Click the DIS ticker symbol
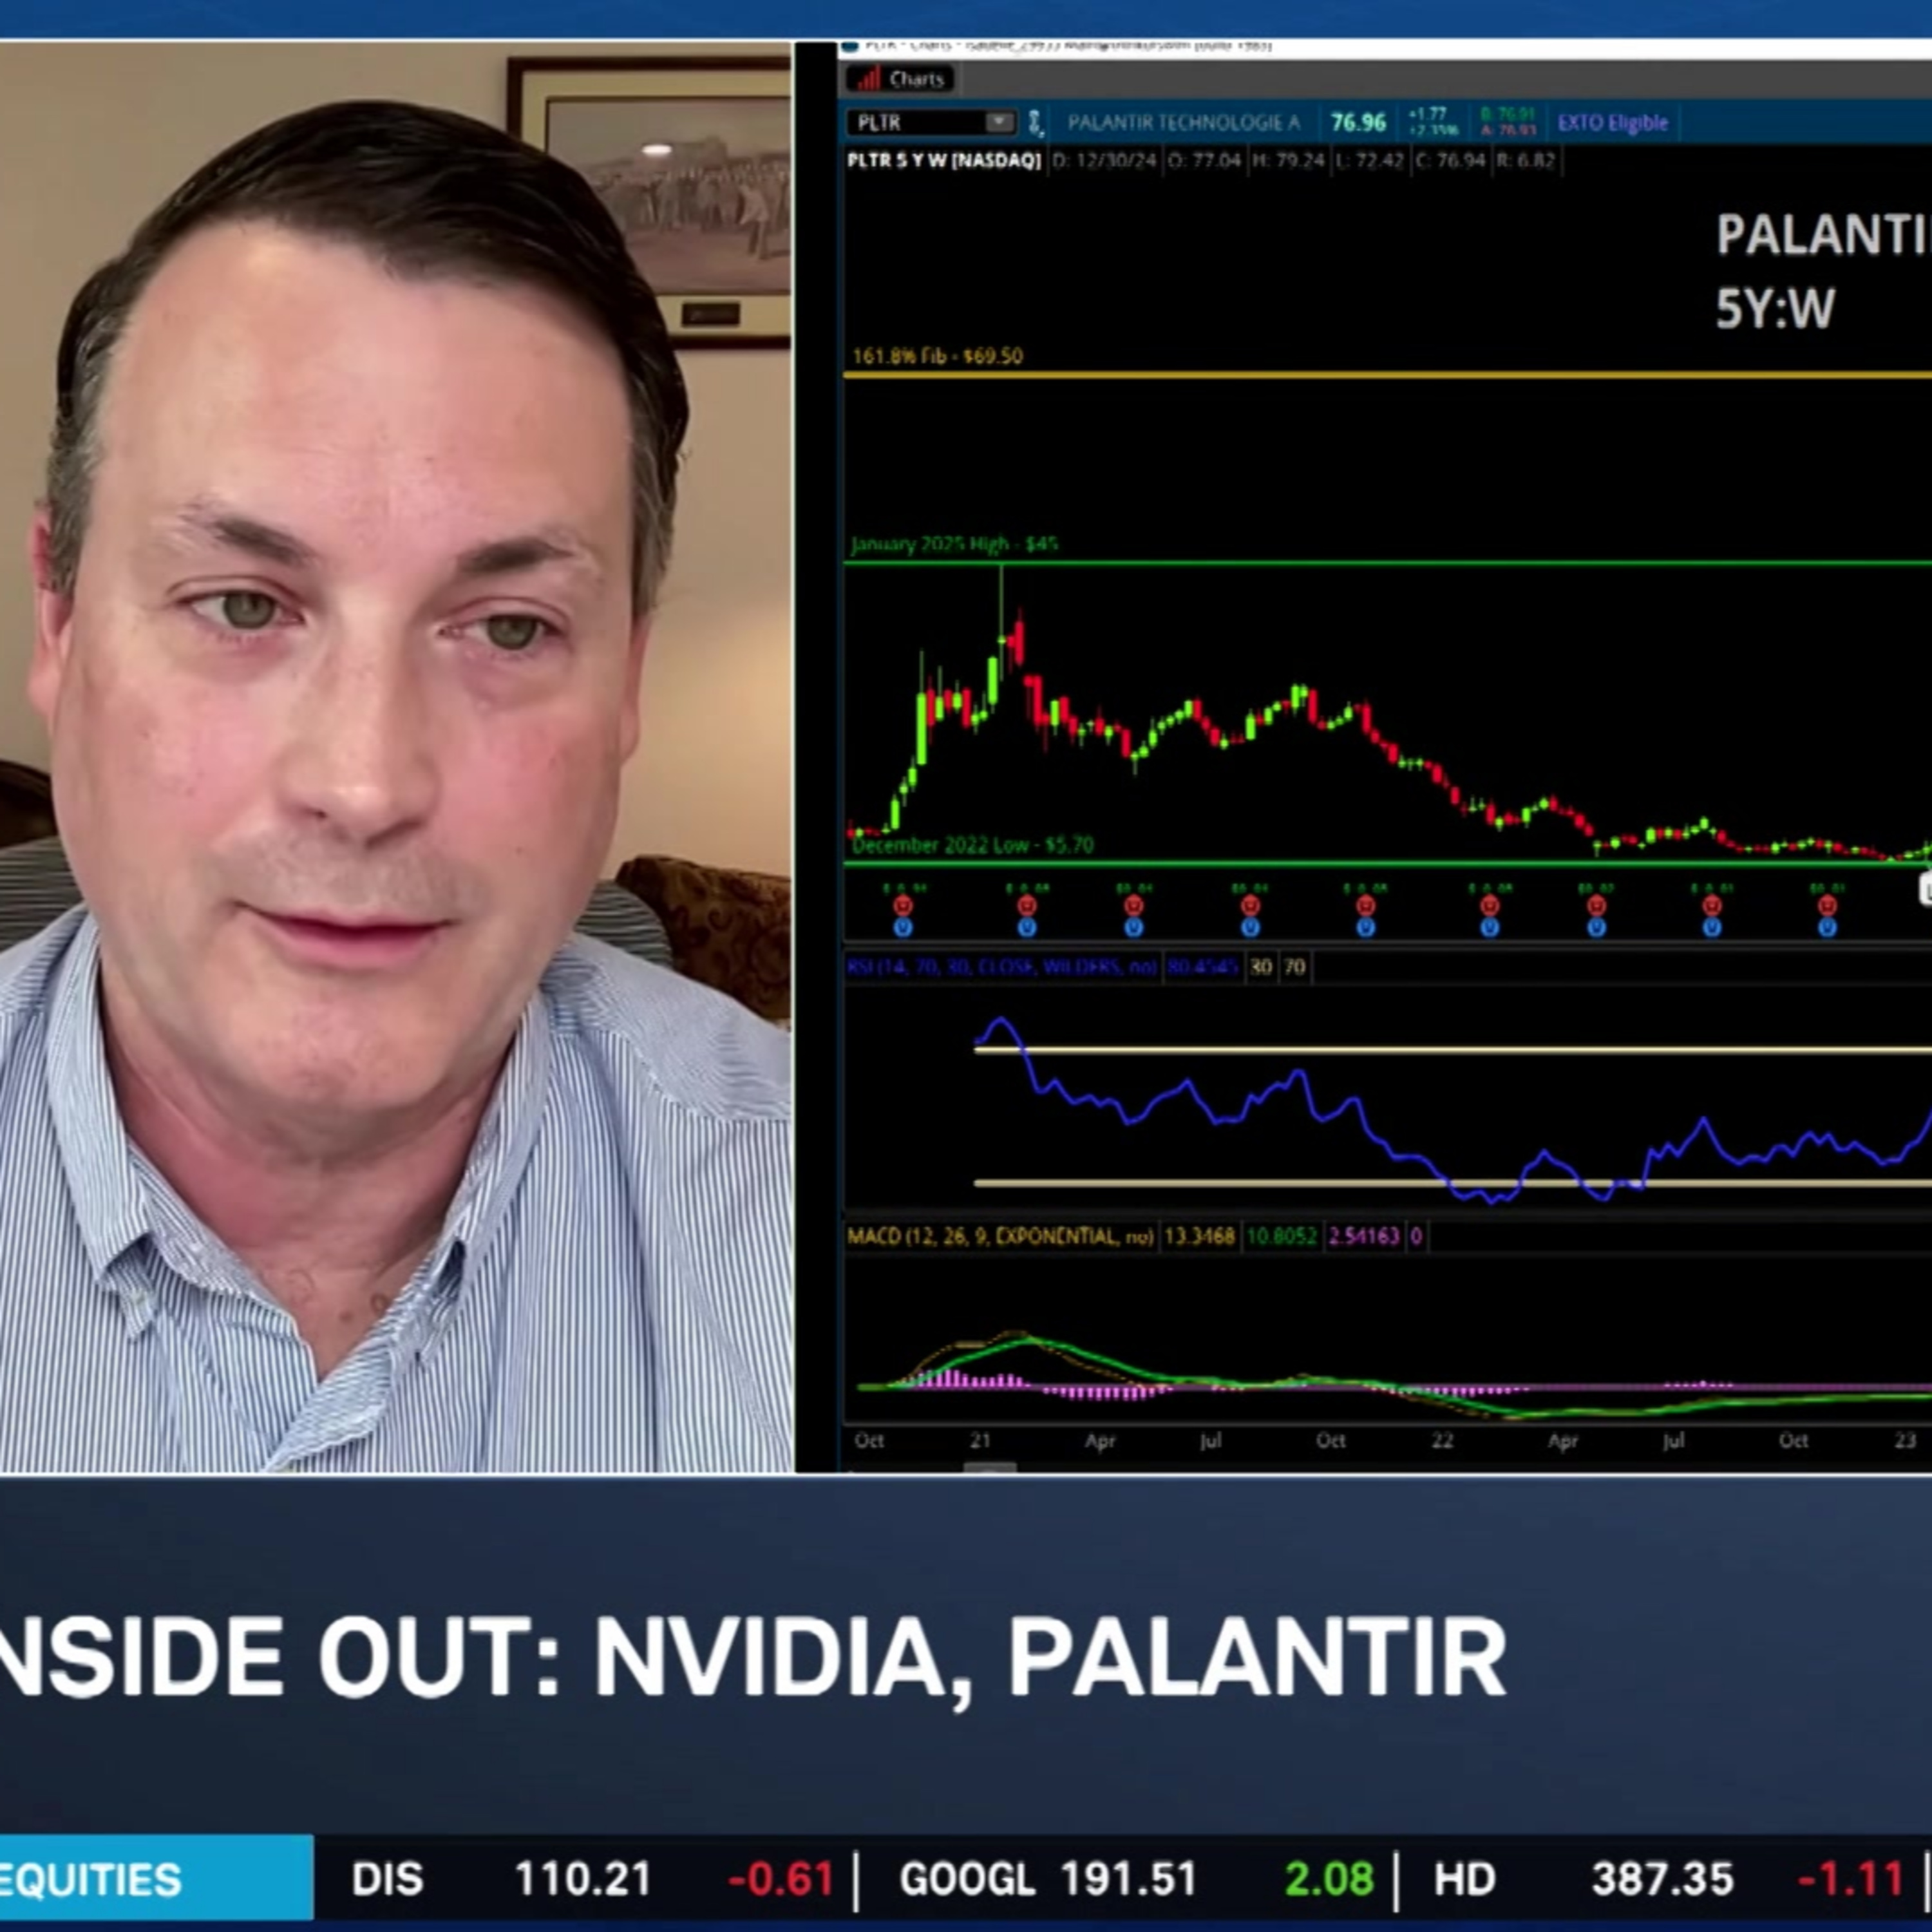Viewport: 1932px width, 1932px height. [x=387, y=1880]
